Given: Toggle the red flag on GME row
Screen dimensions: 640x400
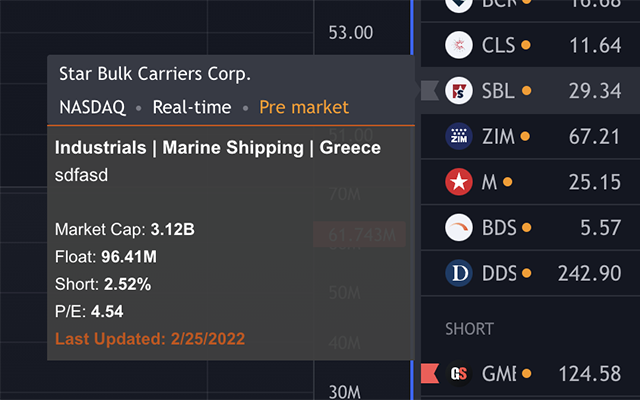Looking at the screenshot, I should (x=430, y=374).
